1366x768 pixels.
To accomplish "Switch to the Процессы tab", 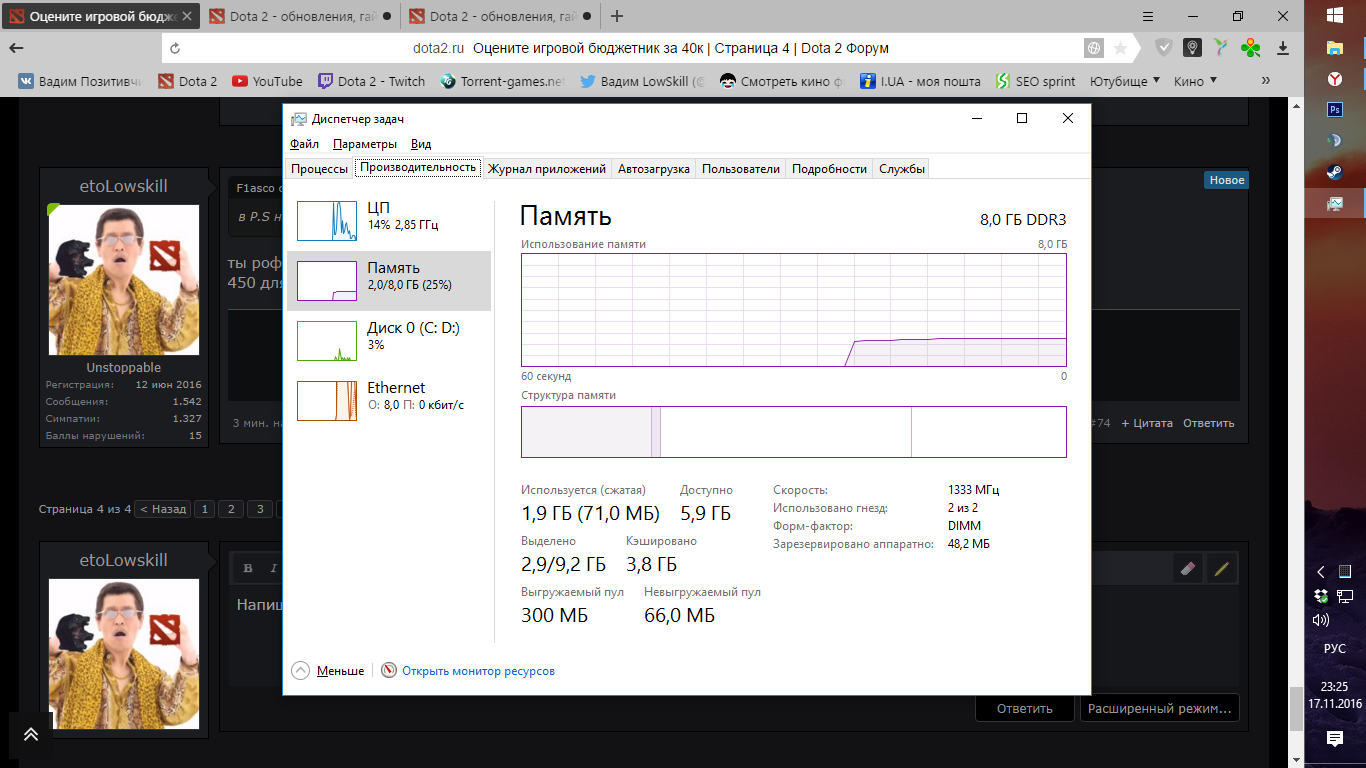I will [x=320, y=169].
